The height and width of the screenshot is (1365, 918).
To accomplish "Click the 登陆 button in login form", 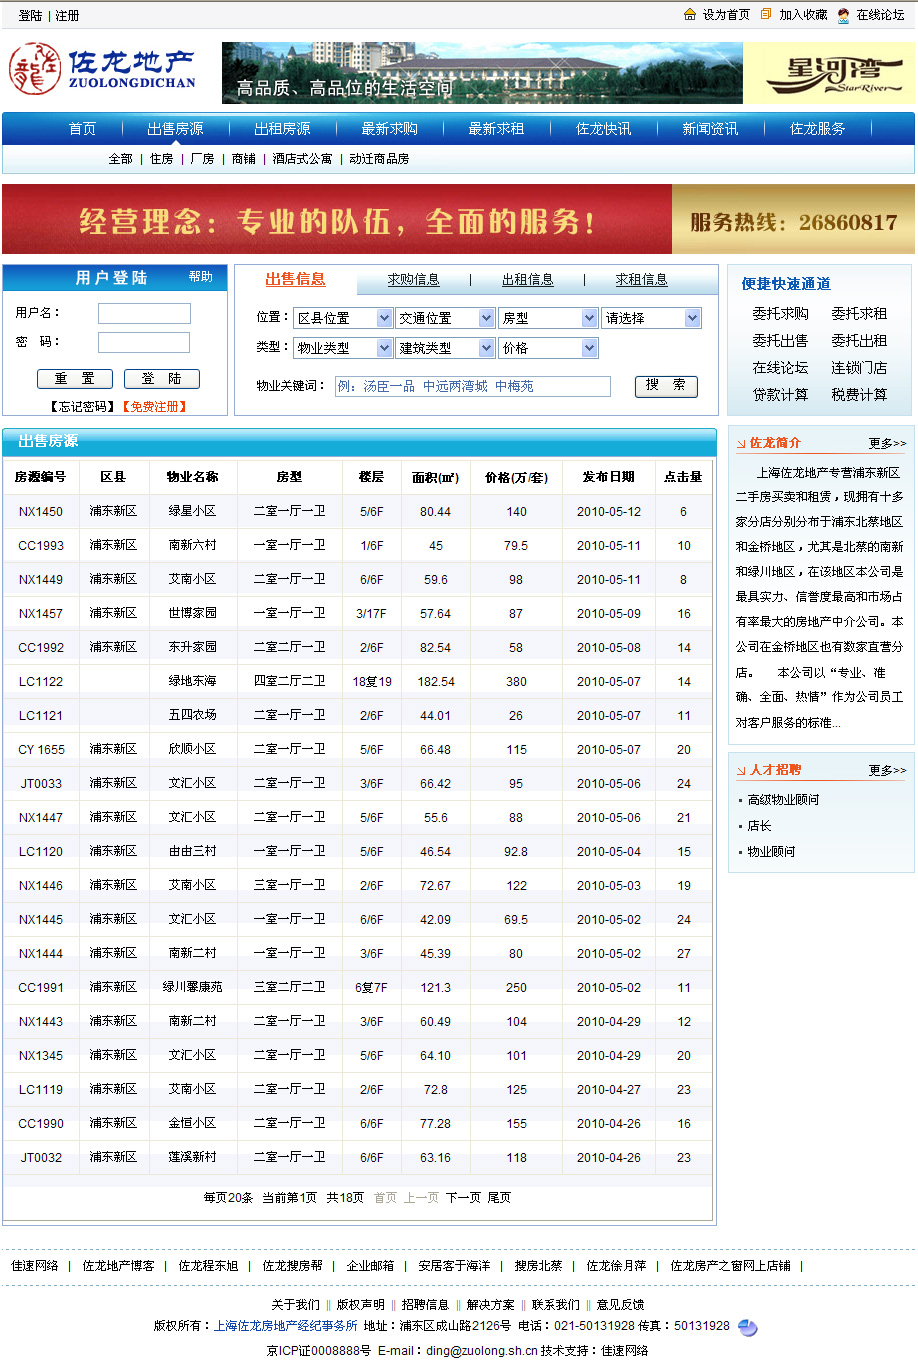I will tap(161, 379).
